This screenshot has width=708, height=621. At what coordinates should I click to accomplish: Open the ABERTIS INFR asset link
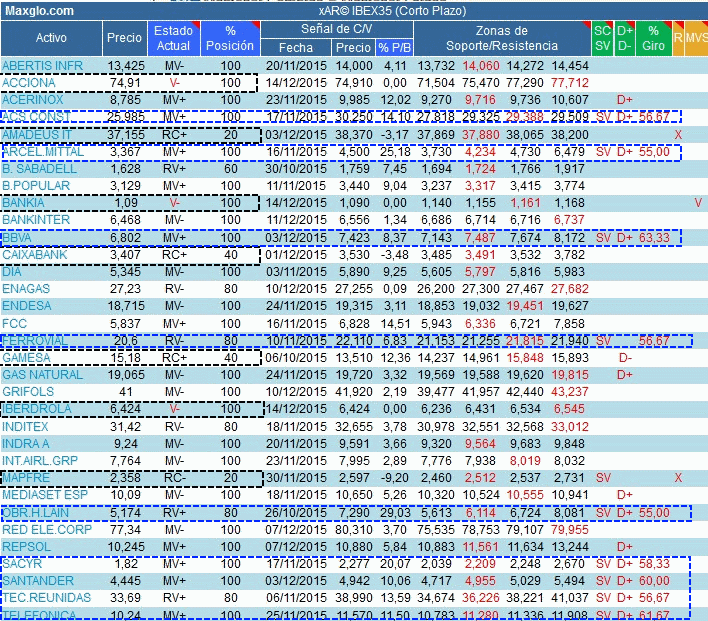point(42,66)
